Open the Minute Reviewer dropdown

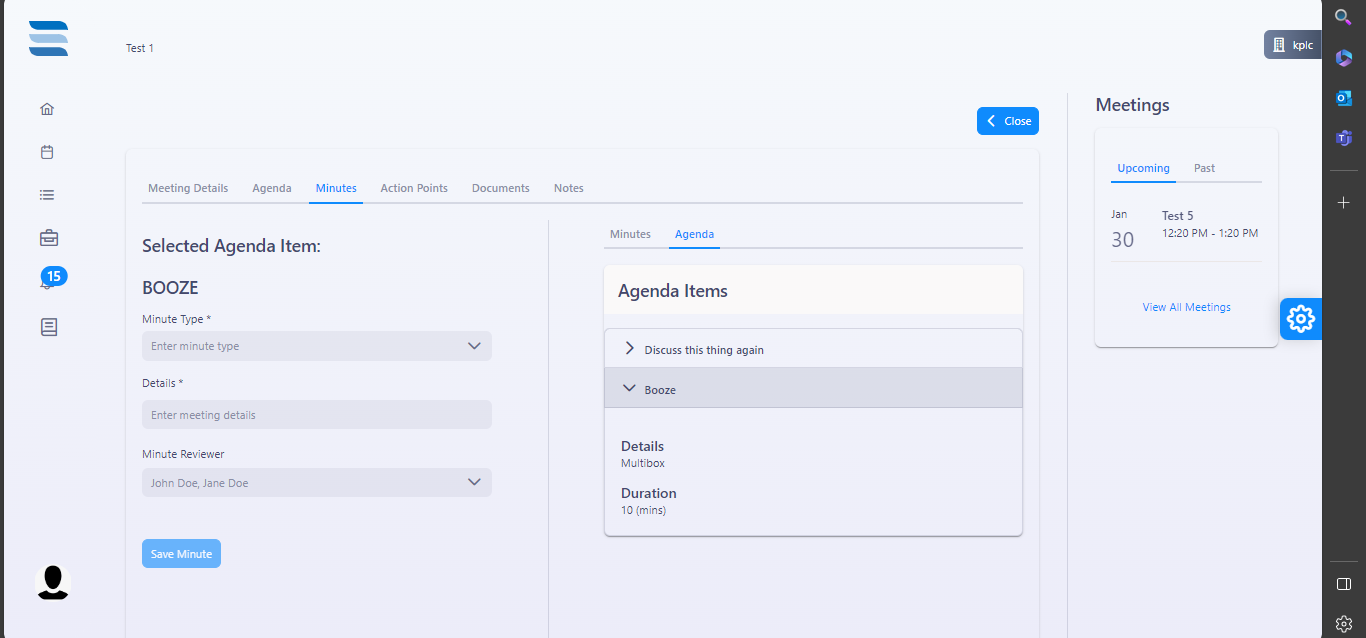(317, 483)
